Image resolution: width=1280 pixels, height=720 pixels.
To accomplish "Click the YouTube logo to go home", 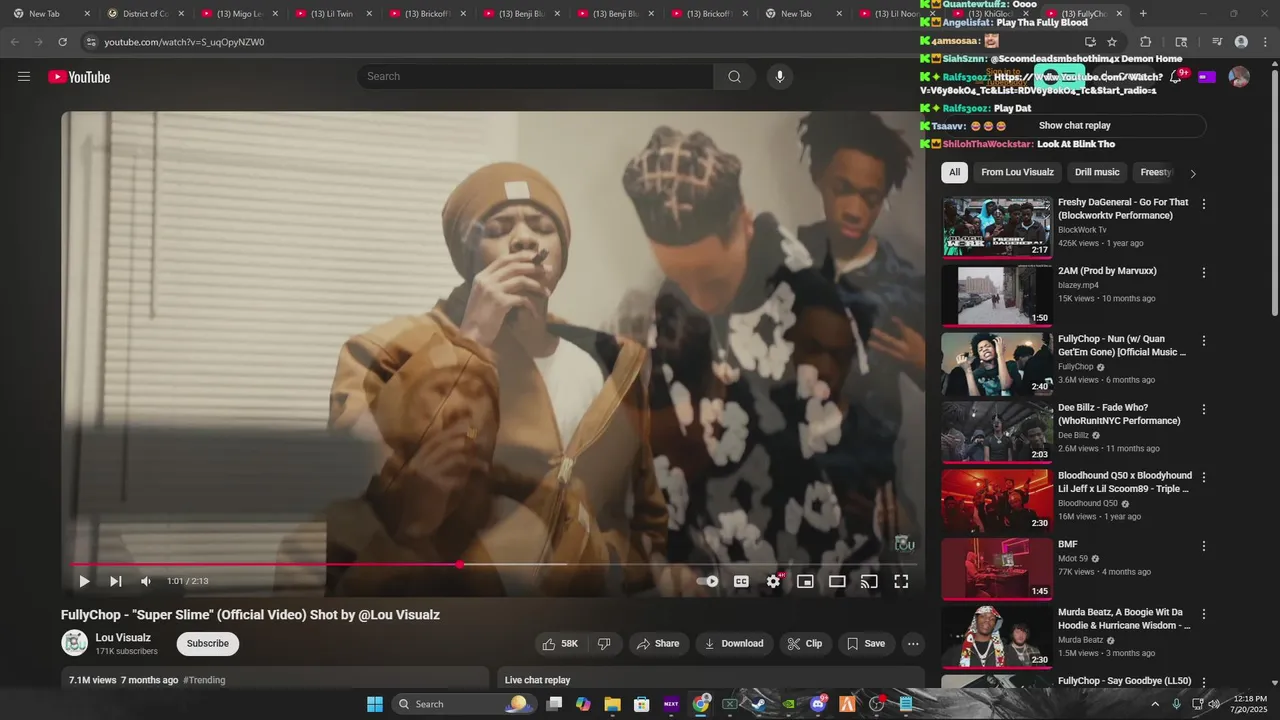I will [x=79, y=77].
